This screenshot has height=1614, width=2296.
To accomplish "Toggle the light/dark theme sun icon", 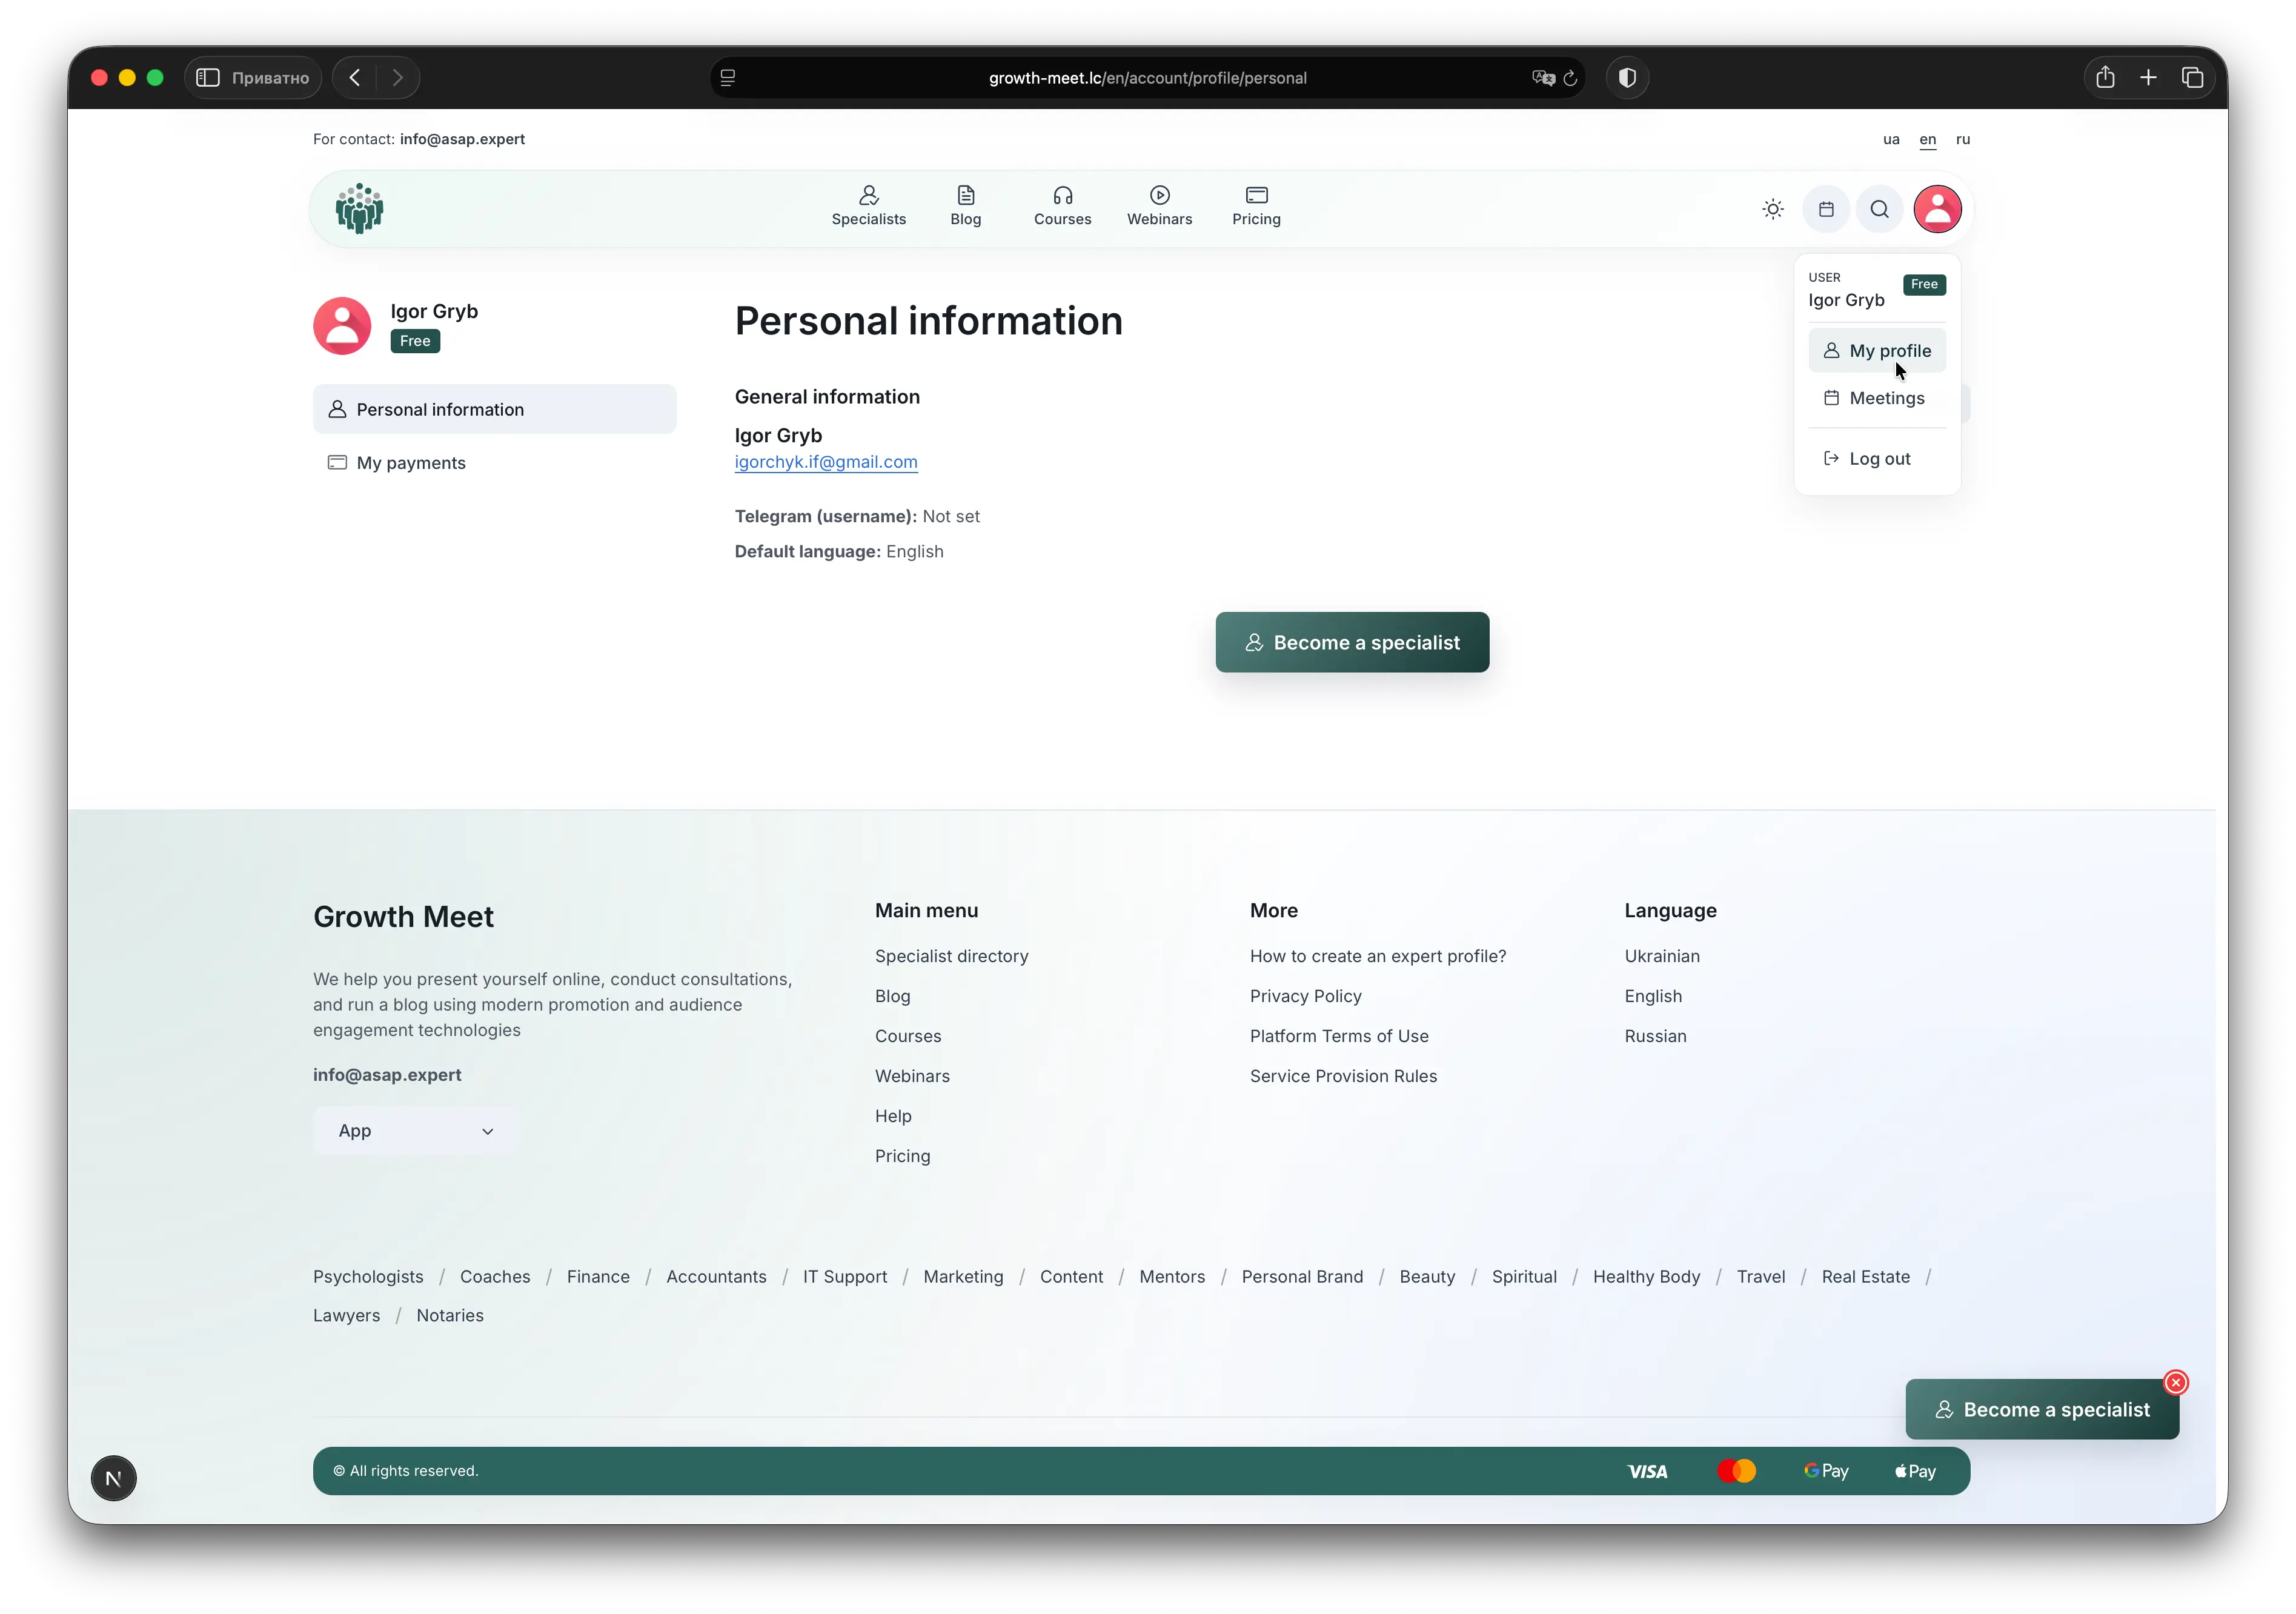I will click(x=1772, y=209).
